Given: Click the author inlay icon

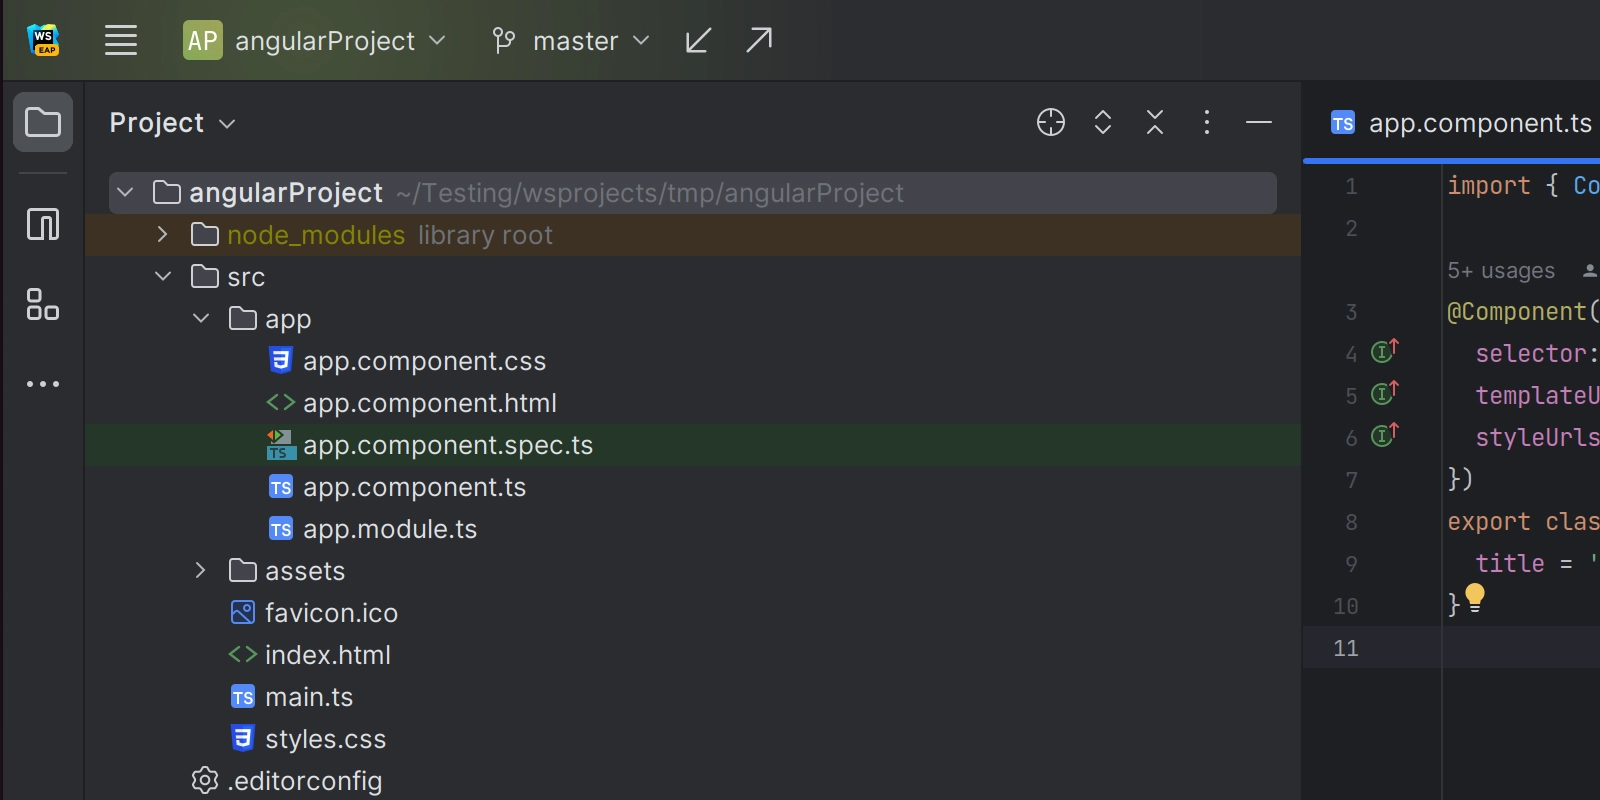Looking at the screenshot, I should tap(1590, 271).
